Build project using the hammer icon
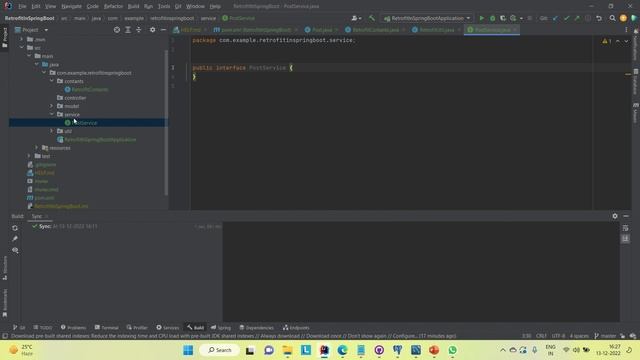 (371, 18)
